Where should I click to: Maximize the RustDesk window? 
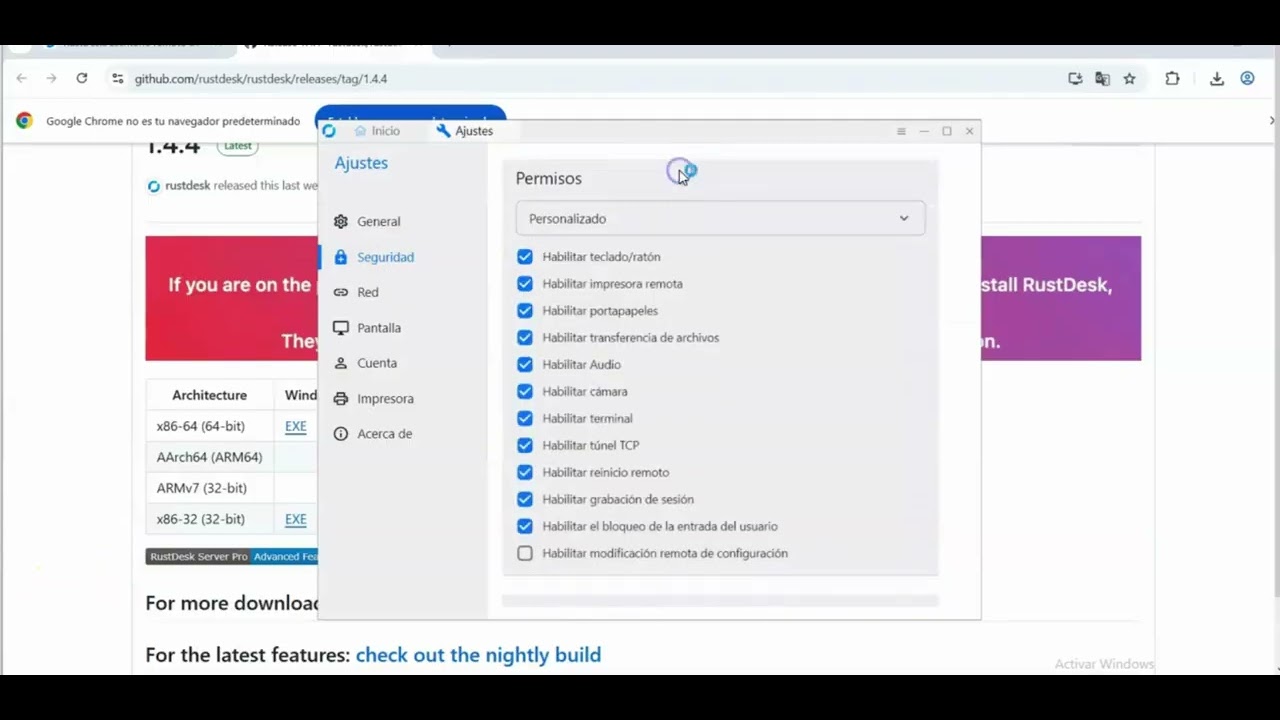pos(947,131)
